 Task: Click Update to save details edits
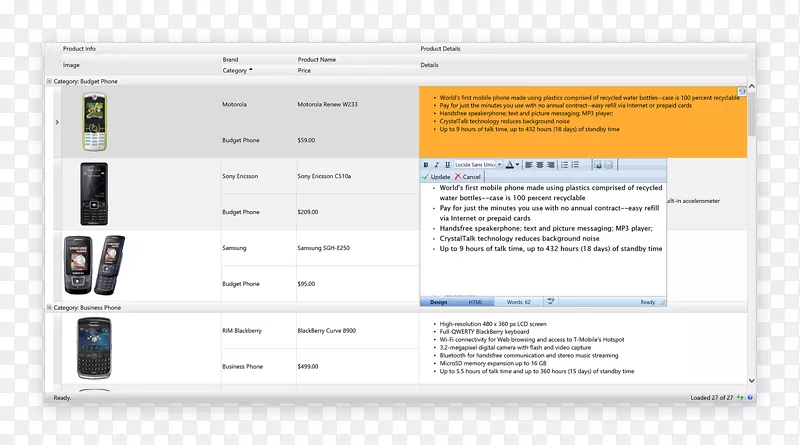[436, 176]
